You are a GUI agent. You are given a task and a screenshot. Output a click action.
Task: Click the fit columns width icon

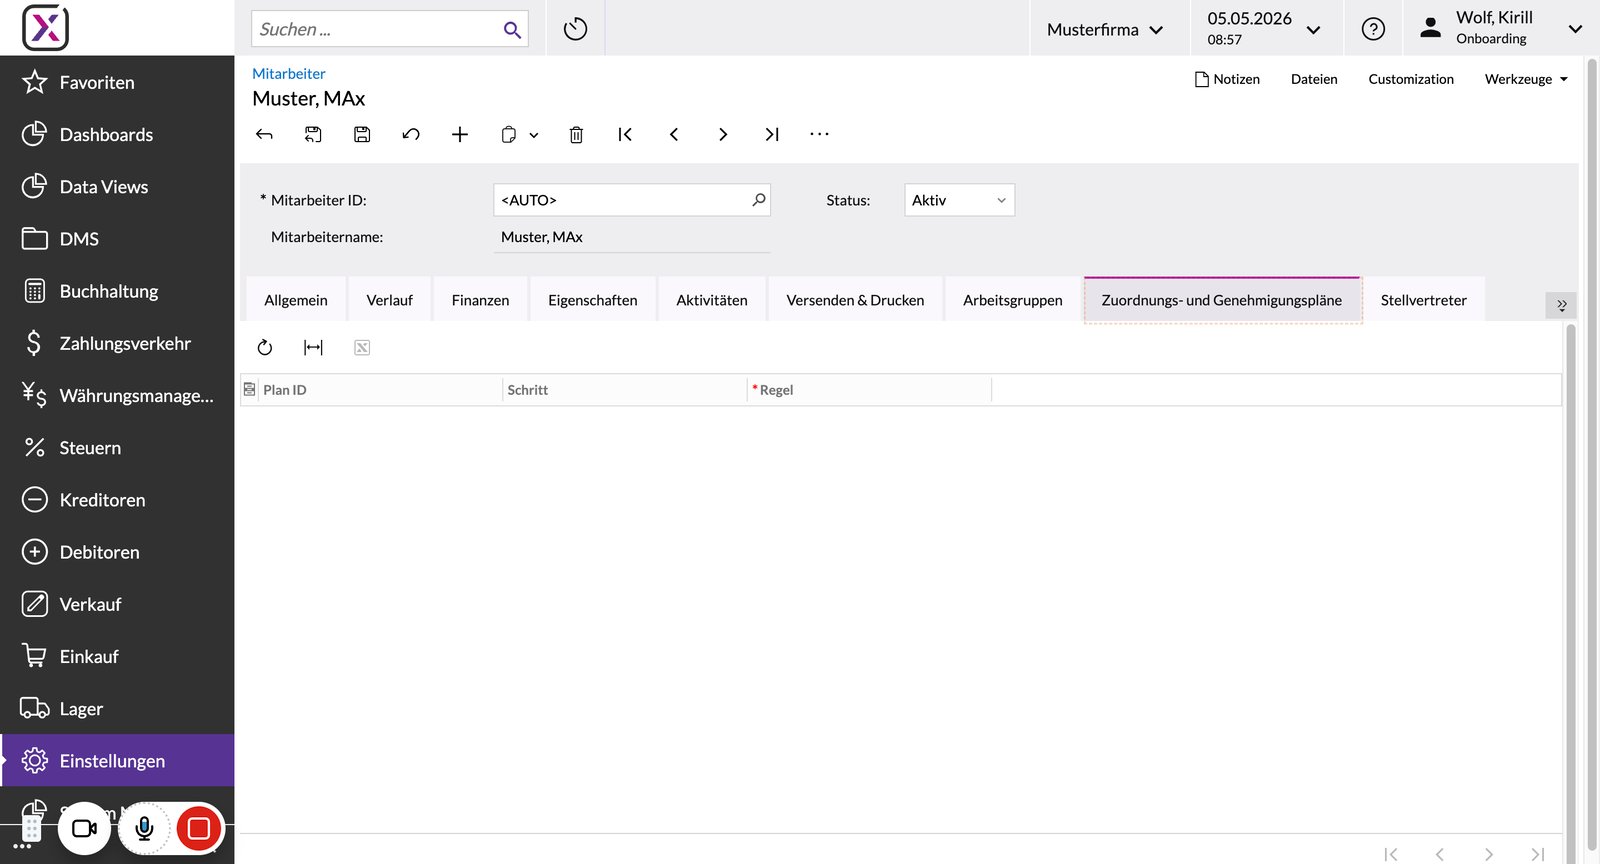[x=313, y=347]
